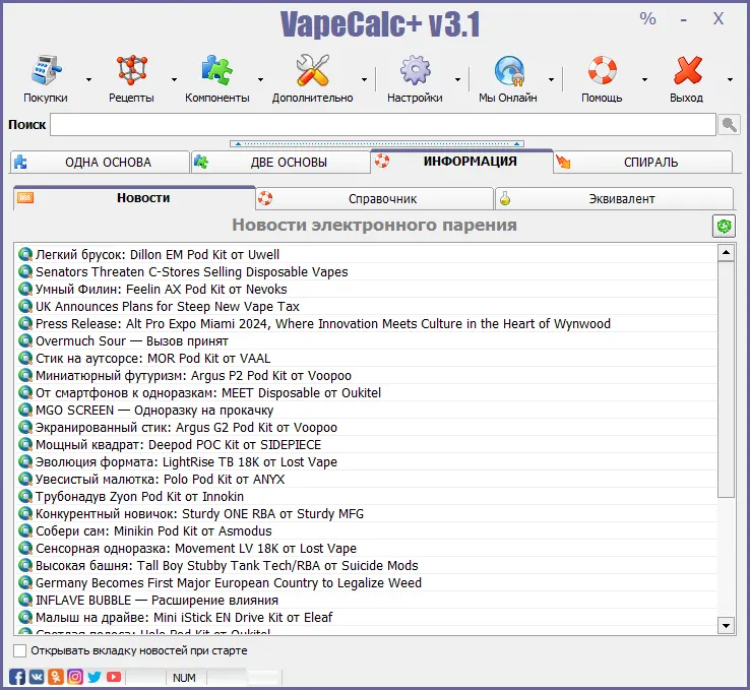Click the search magnifier button
Image resolution: width=750 pixels, height=690 pixels.
[731, 125]
